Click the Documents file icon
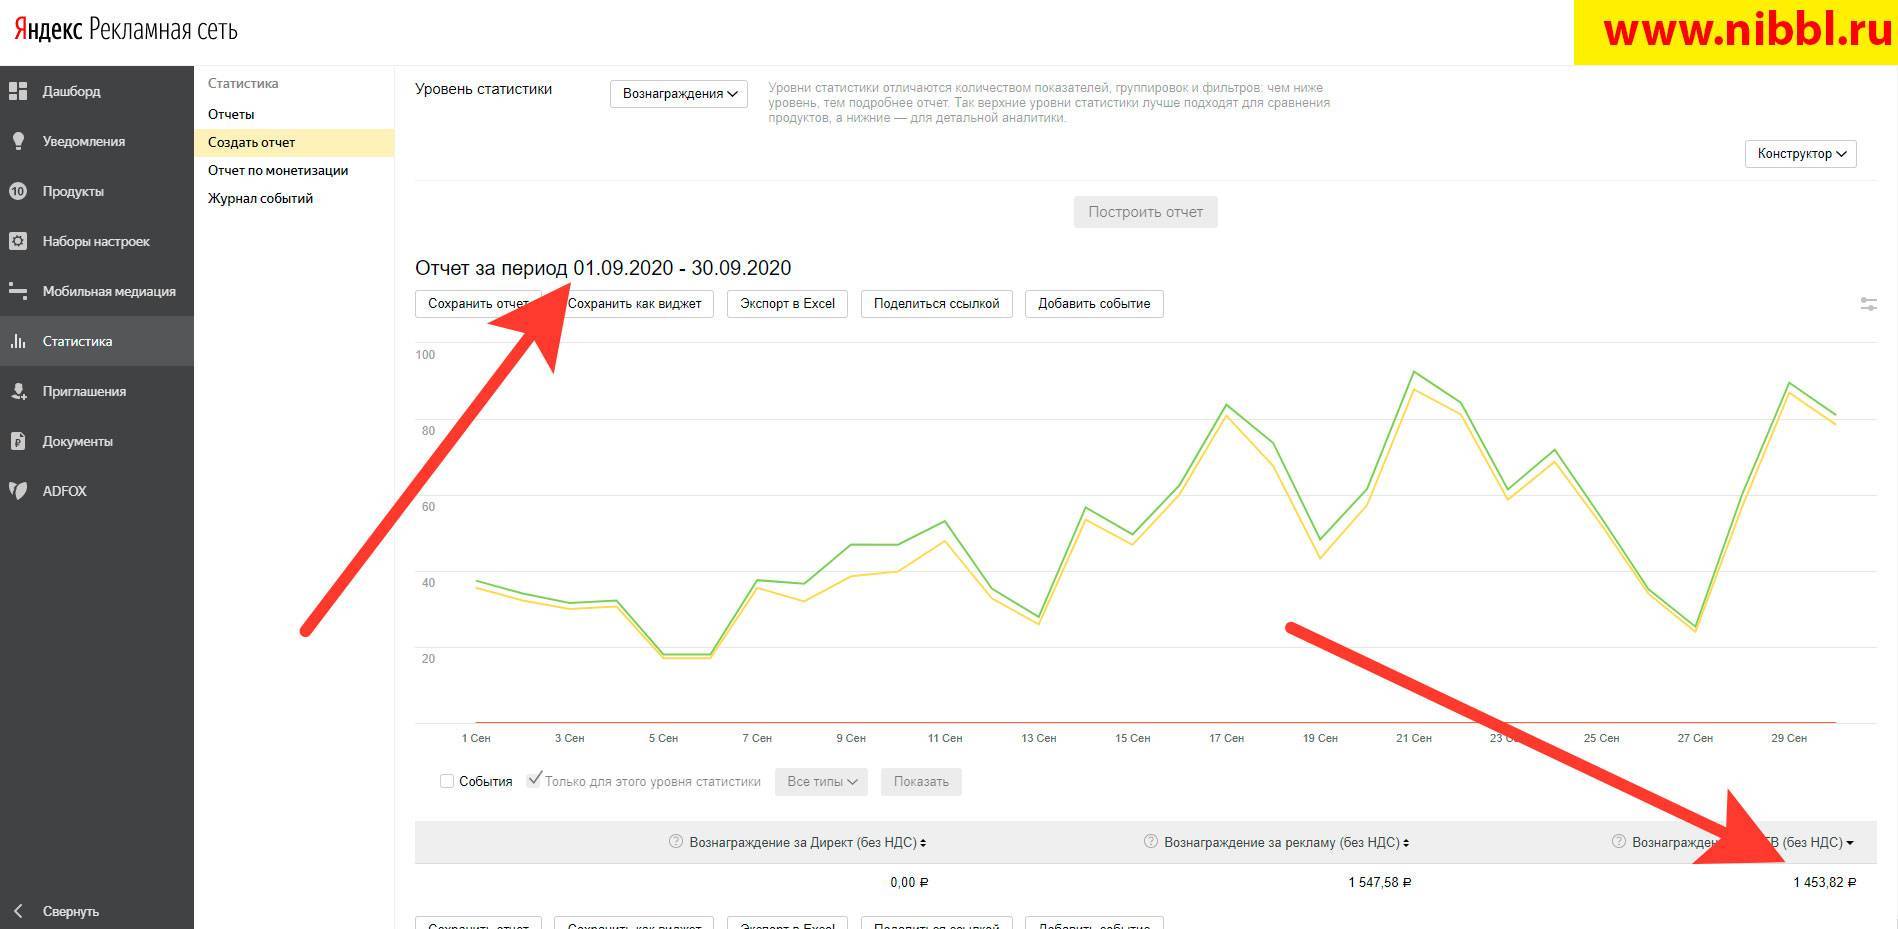1898x929 pixels. (18, 441)
